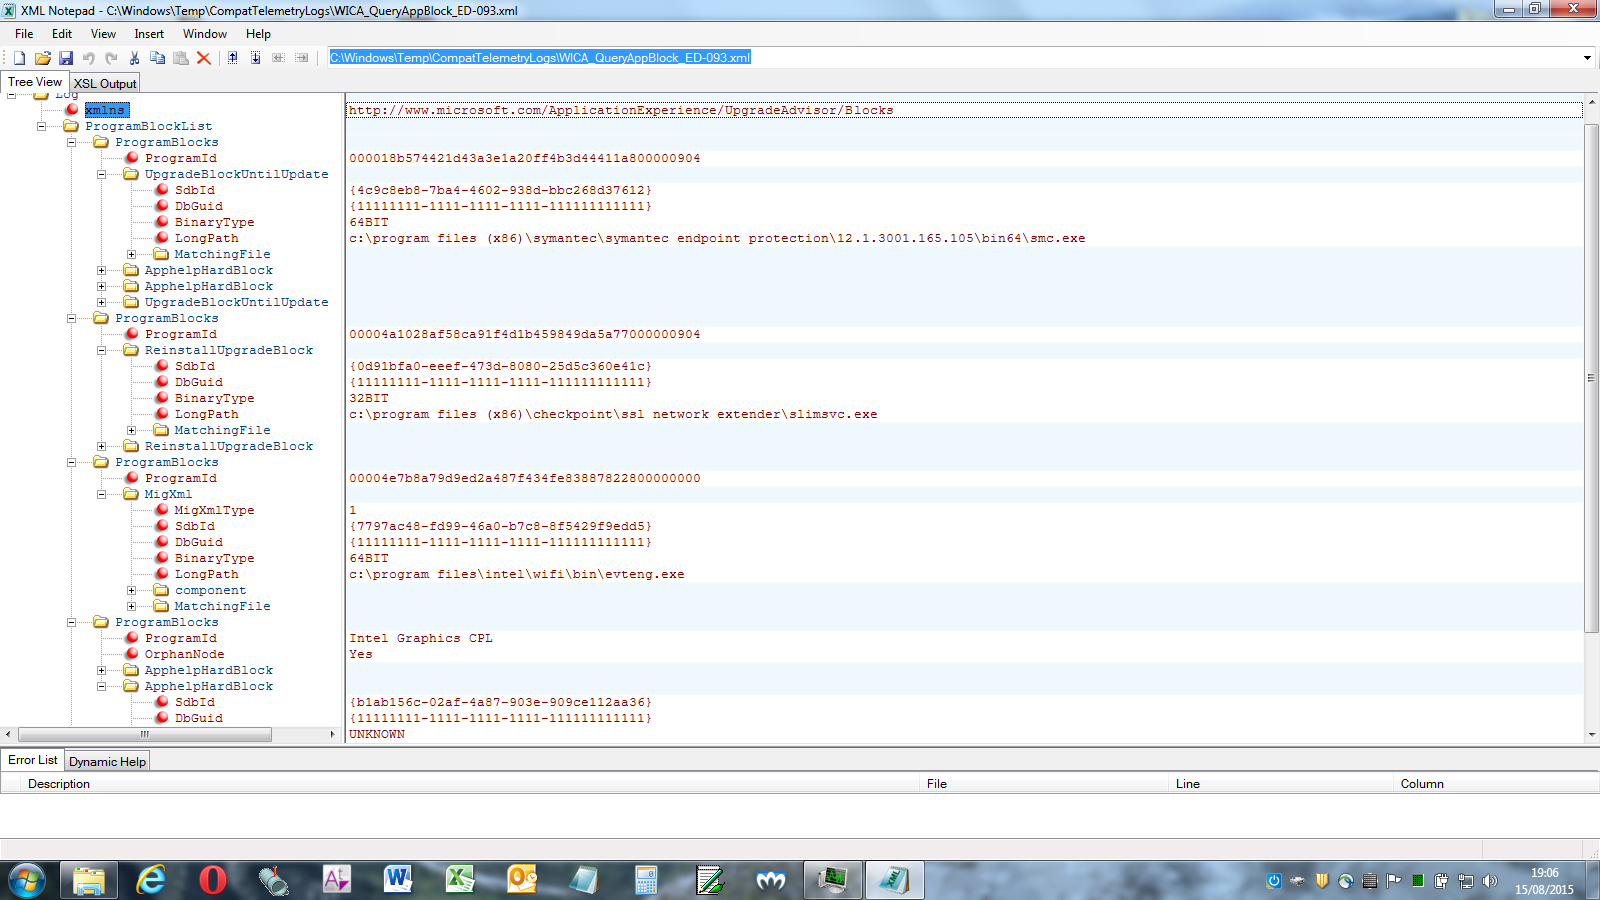Save the XML file using toolbar
The image size is (1600, 900).
(66, 58)
